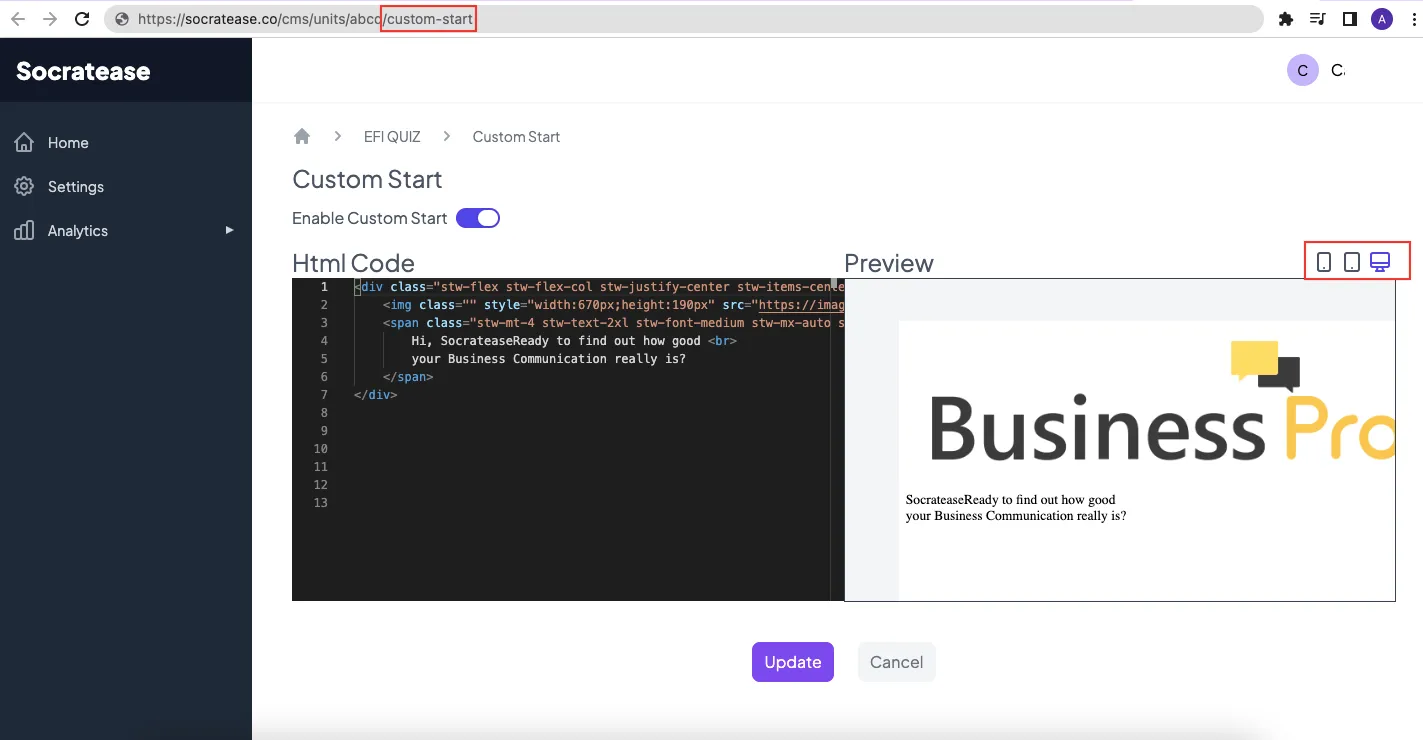Screen dimensions: 1423x740
Task: Open Settings in the sidebar
Action: pyautogui.click(x=76, y=187)
